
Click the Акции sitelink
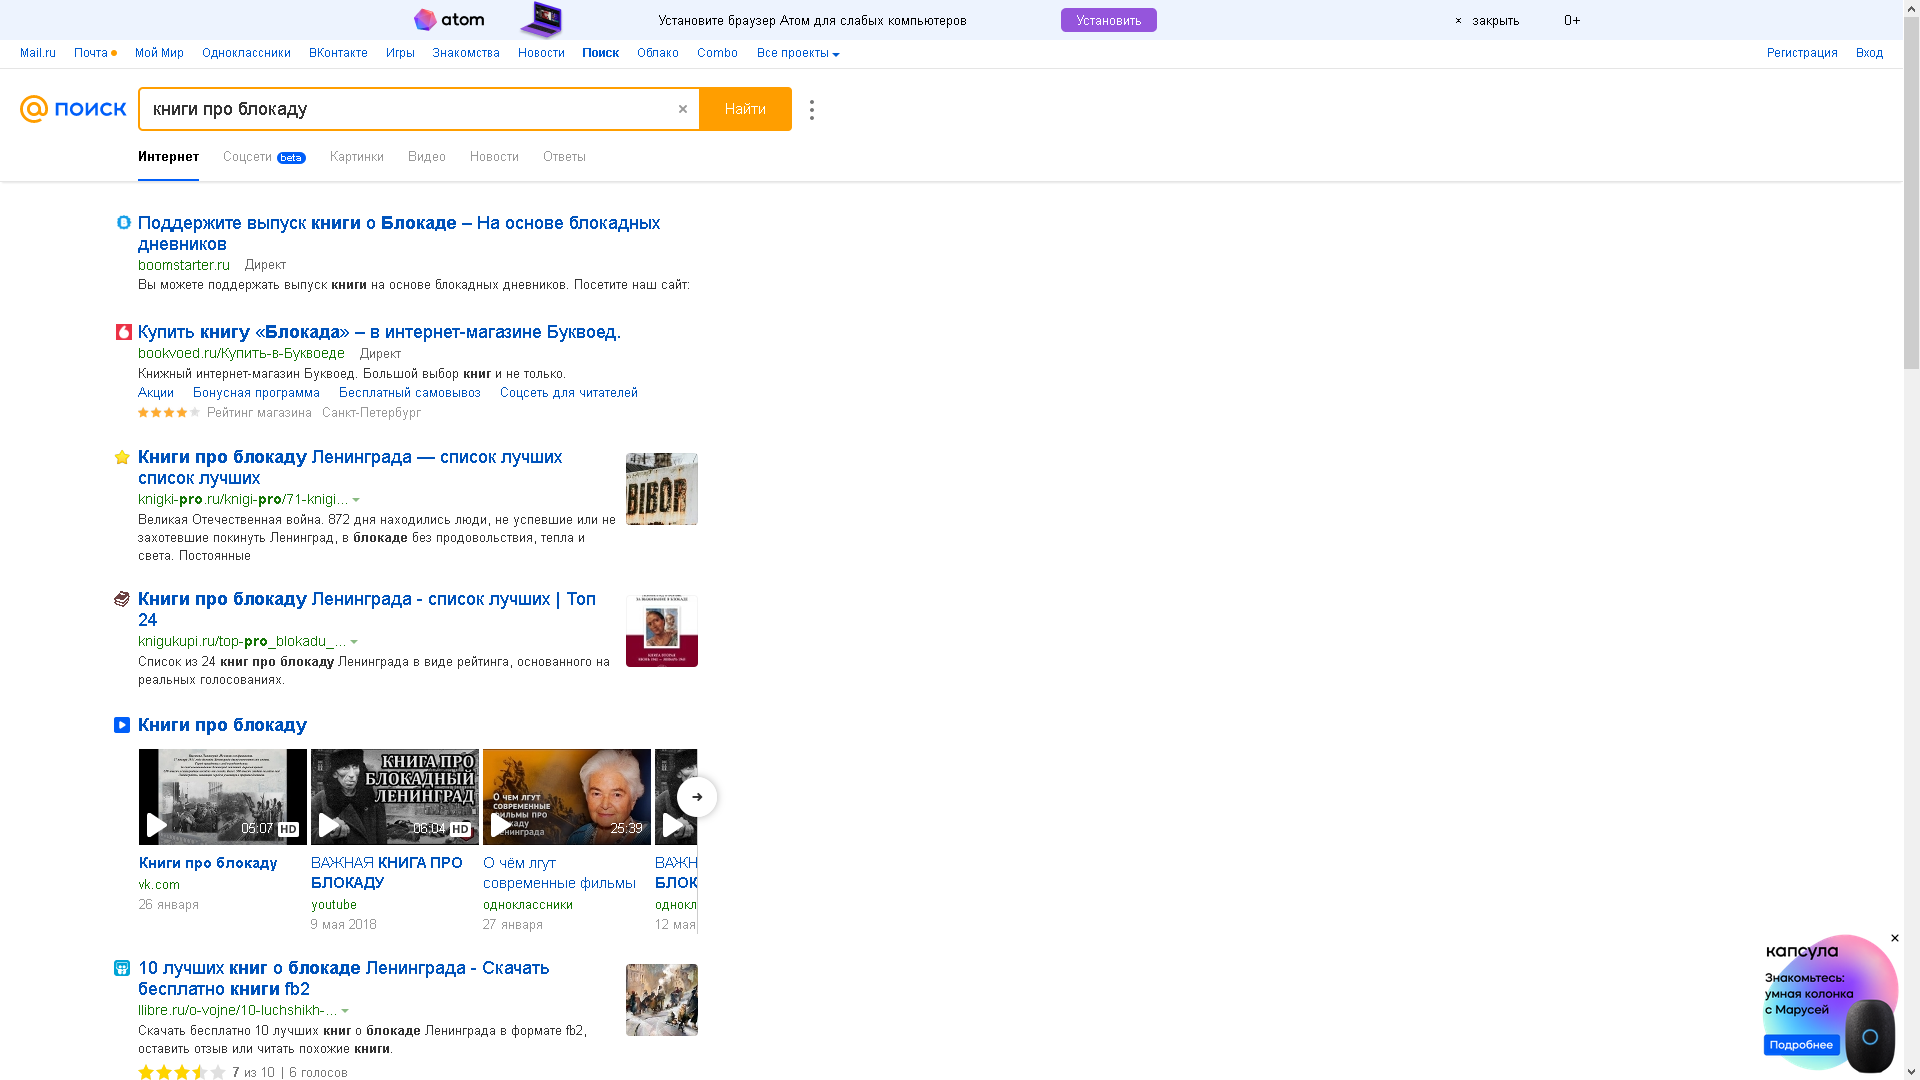(156, 393)
